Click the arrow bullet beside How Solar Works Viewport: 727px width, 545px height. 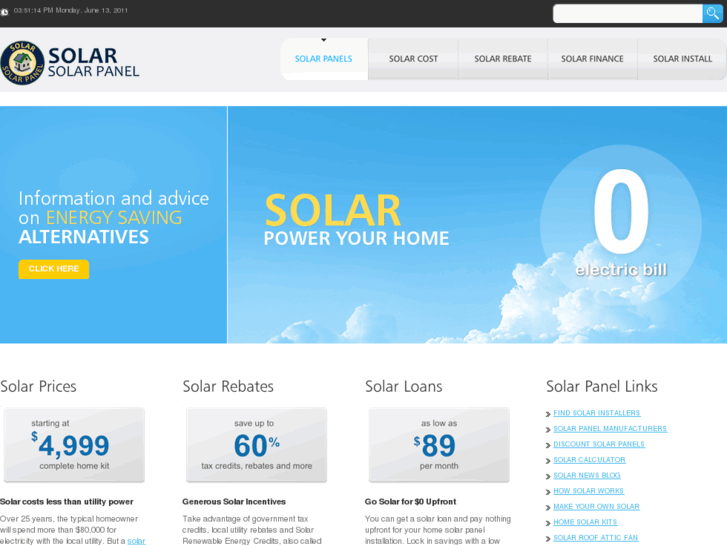[x=548, y=492]
